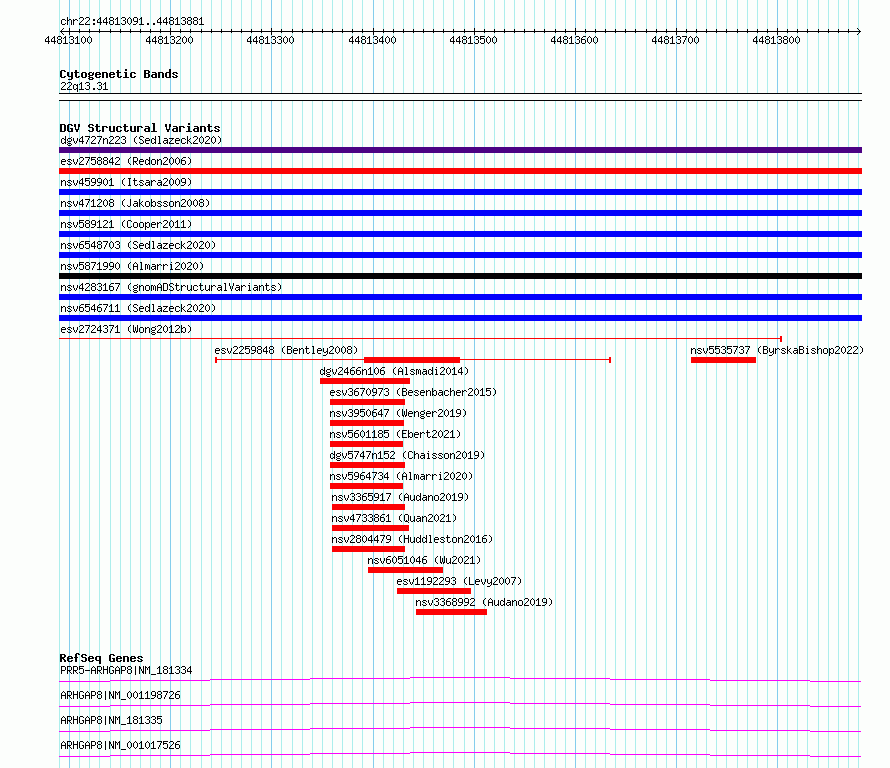Open variant dgv4727n223 (Sedlazeck2020)
This screenshot has width=890, height=768.
[141, 140]
